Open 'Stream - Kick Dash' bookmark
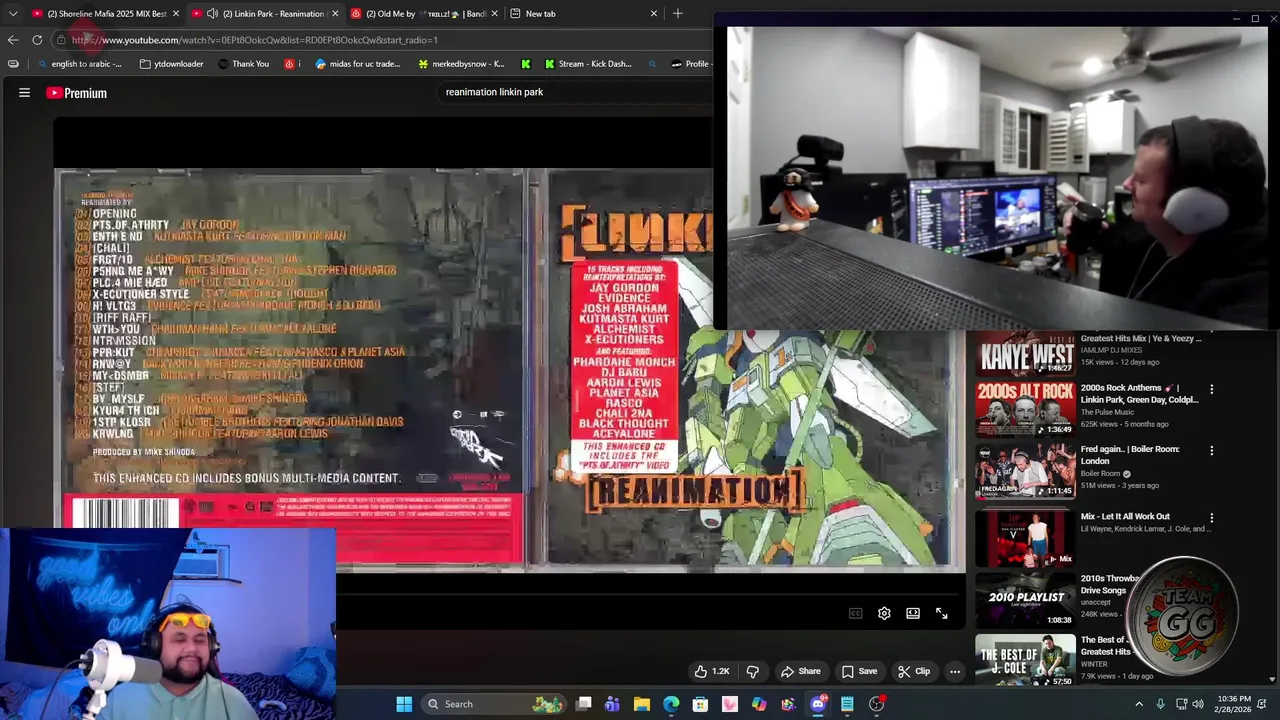 tap(588, 64)
